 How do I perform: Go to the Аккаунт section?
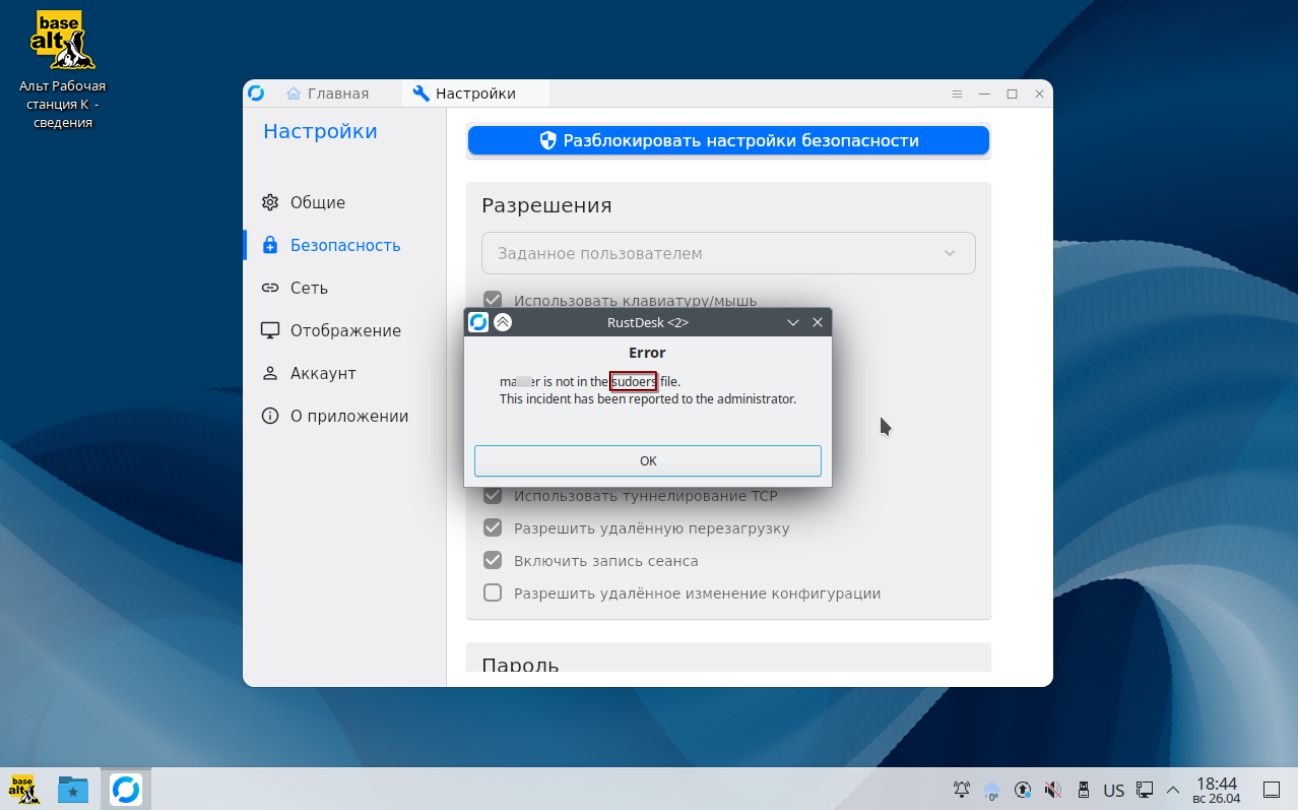pos(322,374)
